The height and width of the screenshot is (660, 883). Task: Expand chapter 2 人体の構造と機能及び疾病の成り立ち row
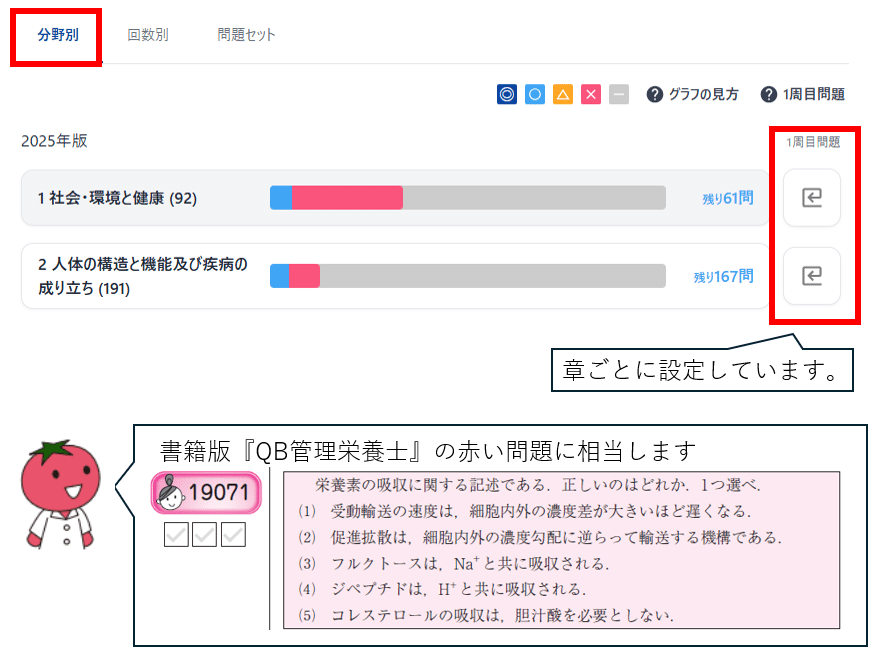pos(140,276)
